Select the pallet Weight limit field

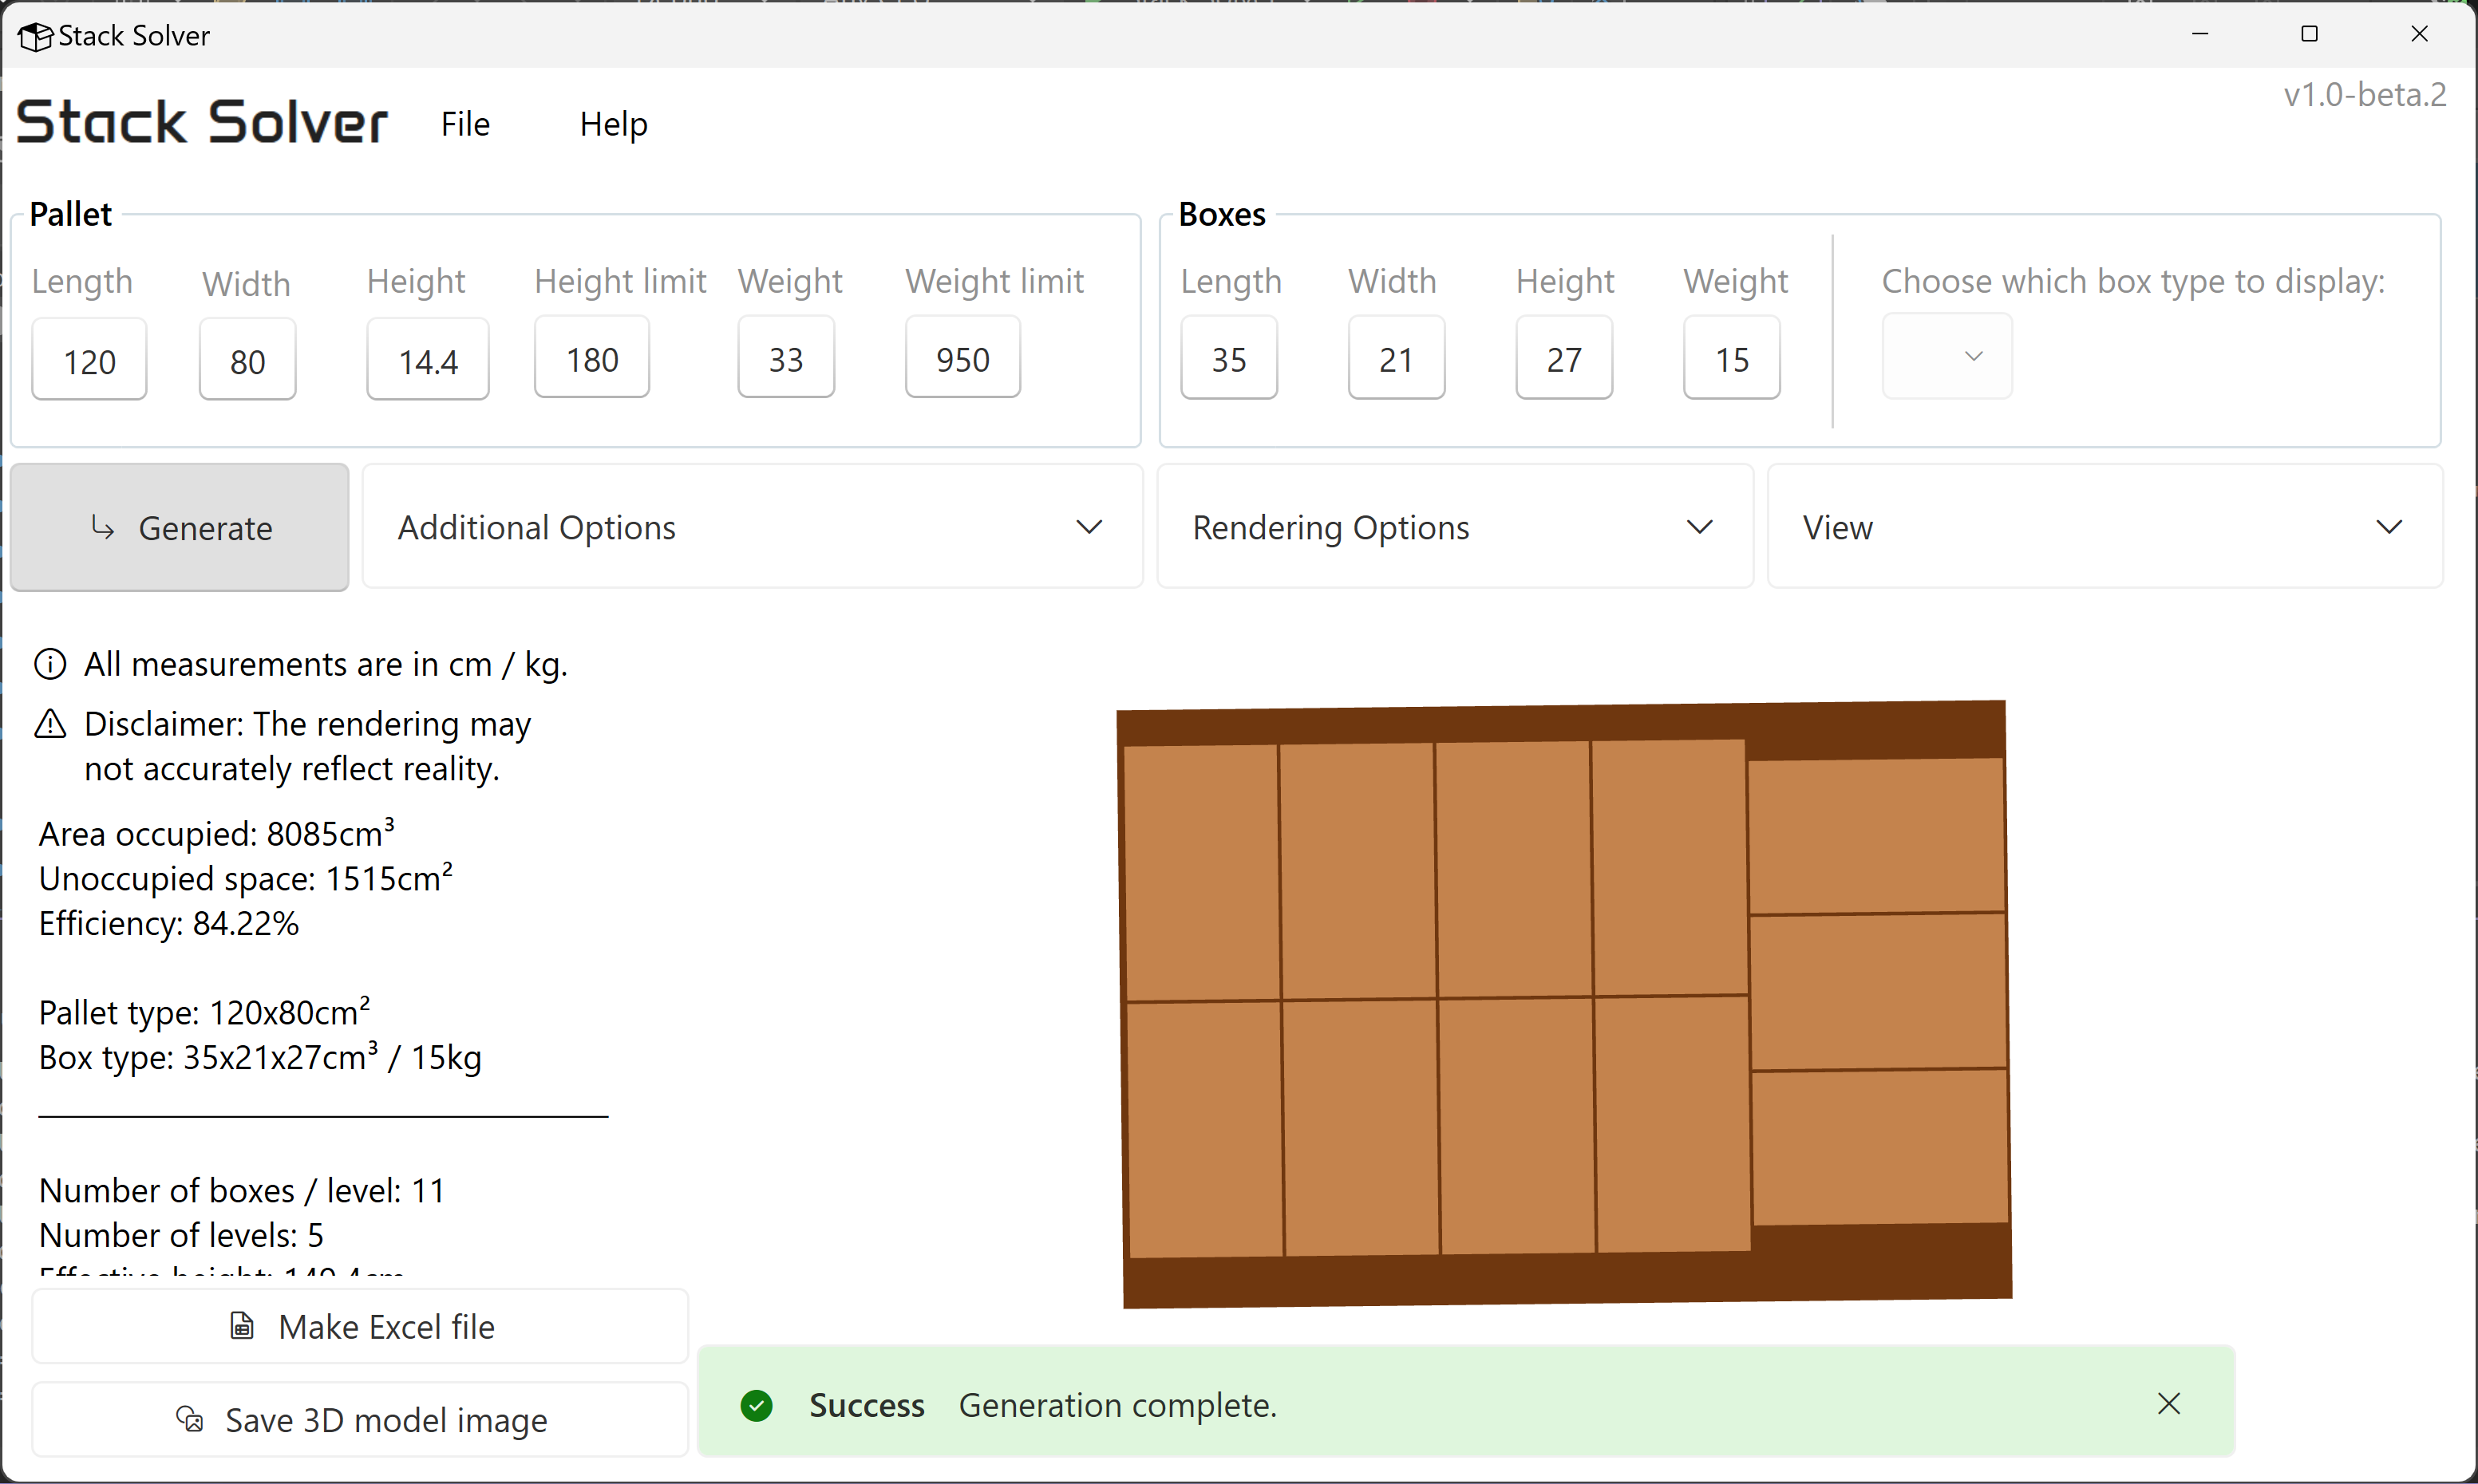[962, 359]
